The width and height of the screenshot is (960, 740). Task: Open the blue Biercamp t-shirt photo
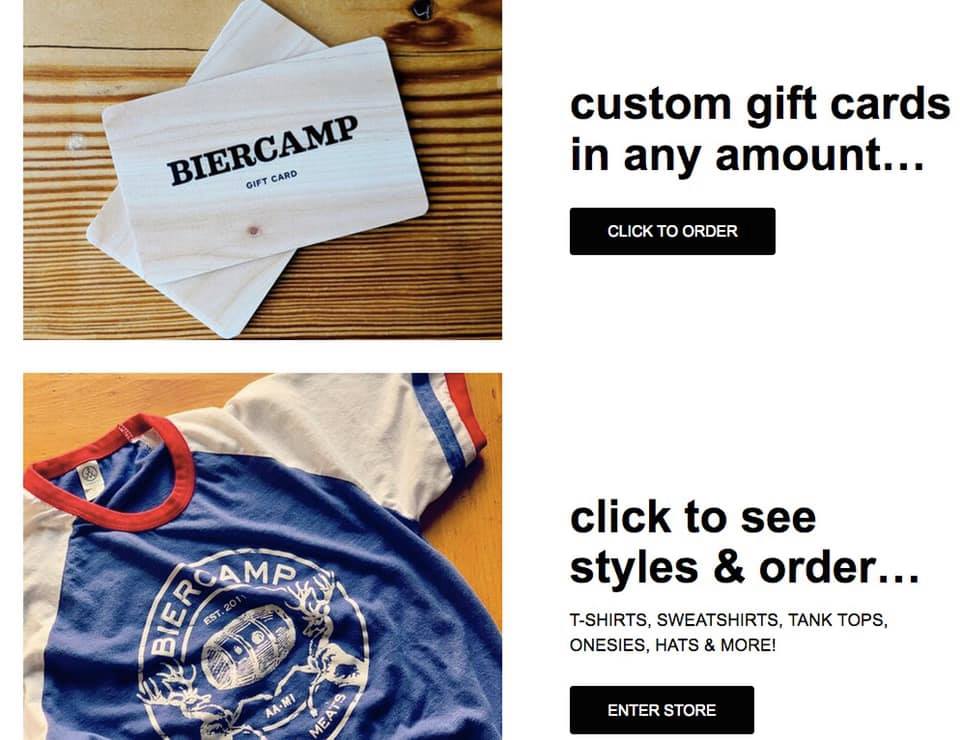[x=263, y=556]
